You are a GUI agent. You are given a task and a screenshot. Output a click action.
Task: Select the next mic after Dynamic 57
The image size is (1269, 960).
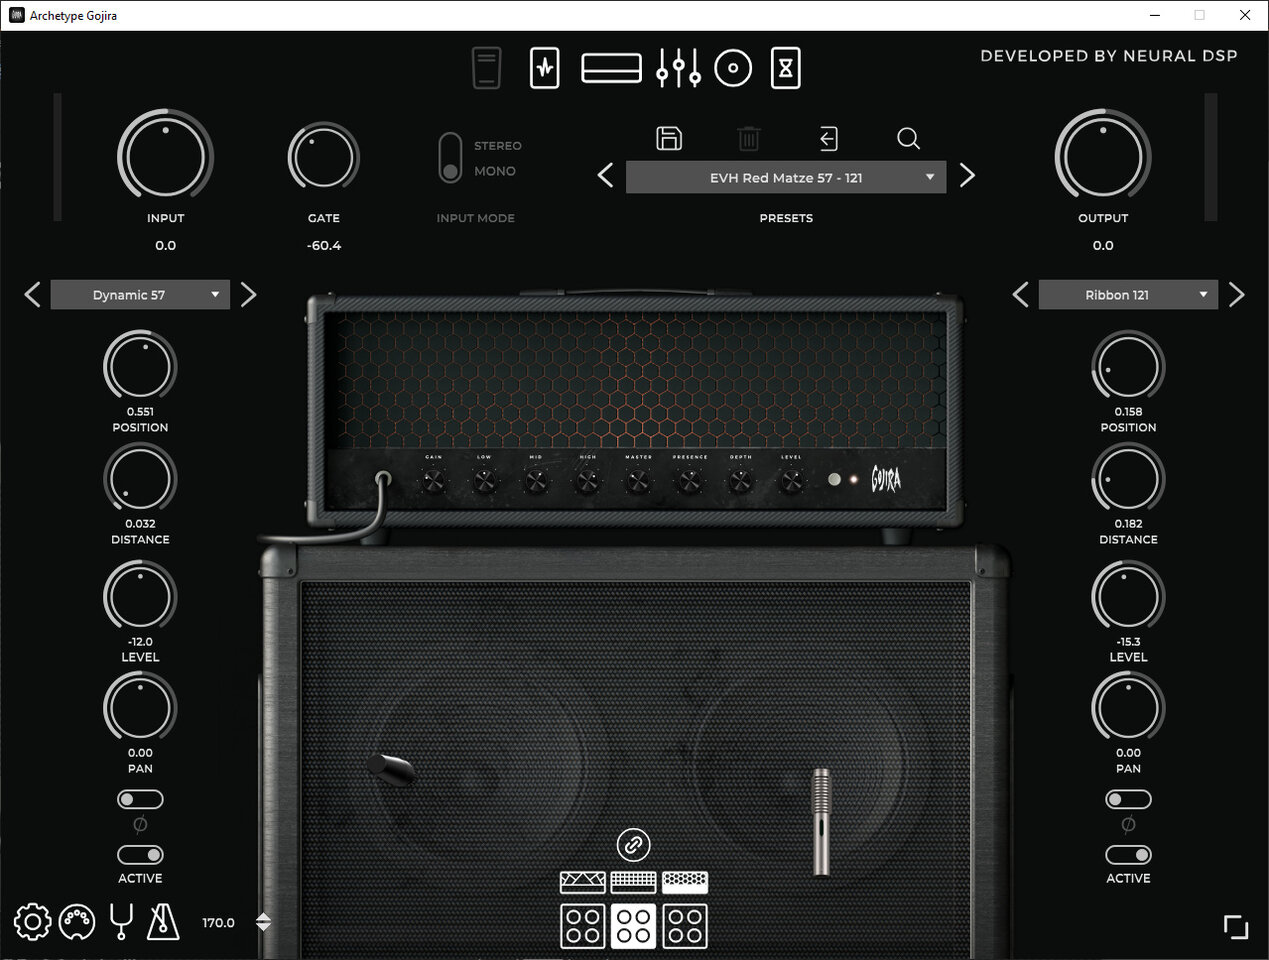click(x=249, y=295)
